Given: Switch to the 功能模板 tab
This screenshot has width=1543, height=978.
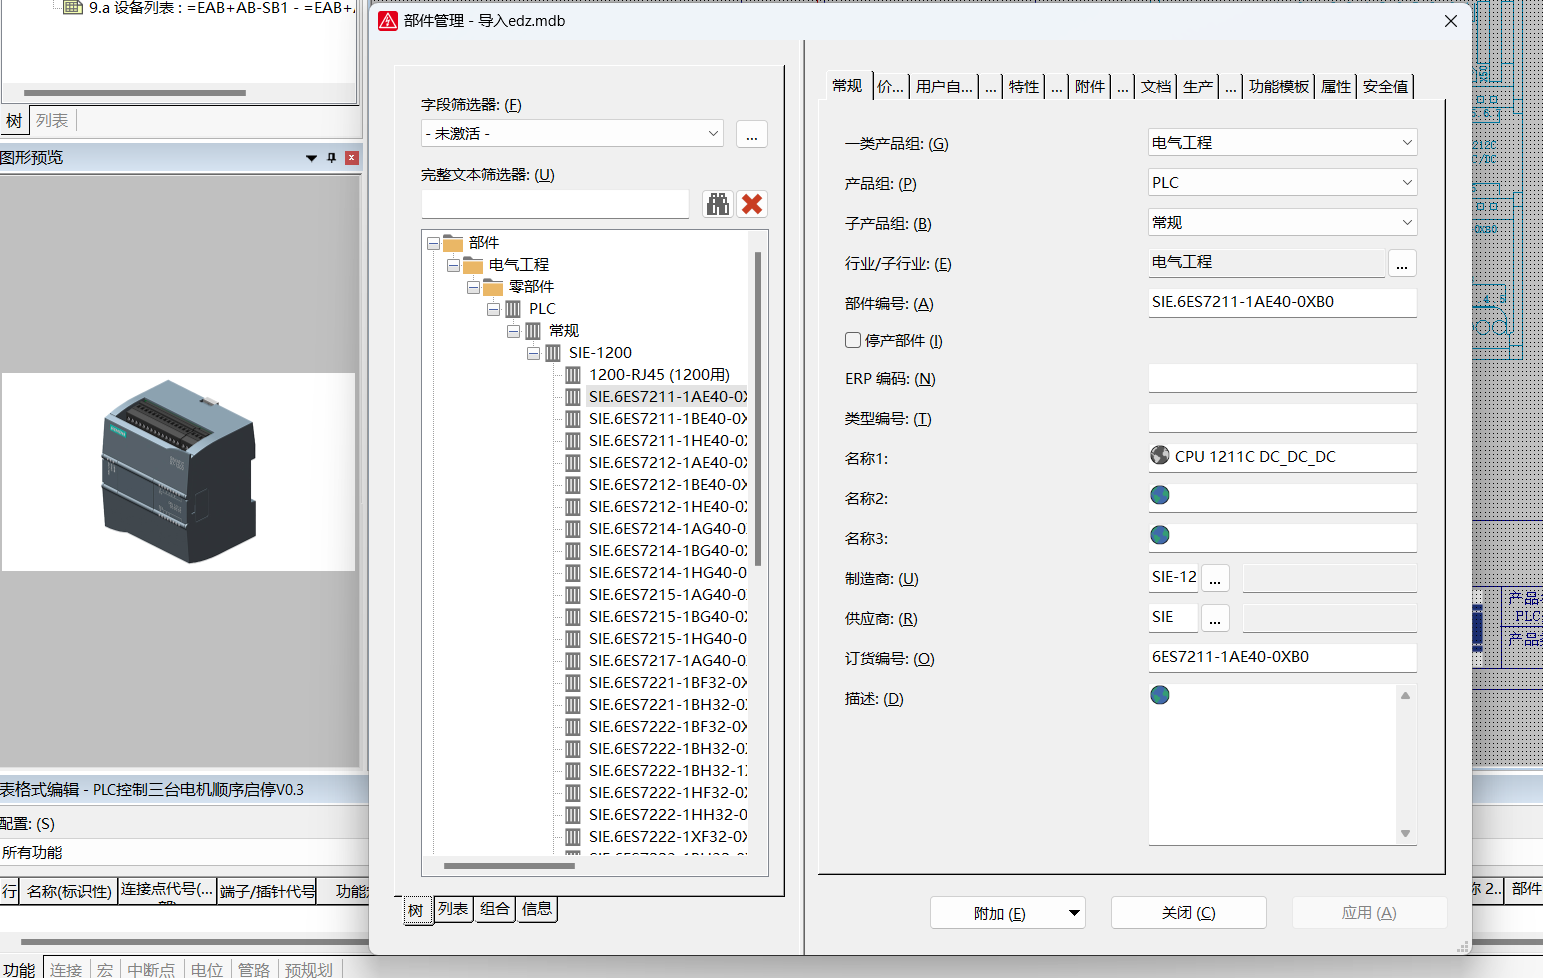Looking at the screenshot, I should tap(1278, 86).
